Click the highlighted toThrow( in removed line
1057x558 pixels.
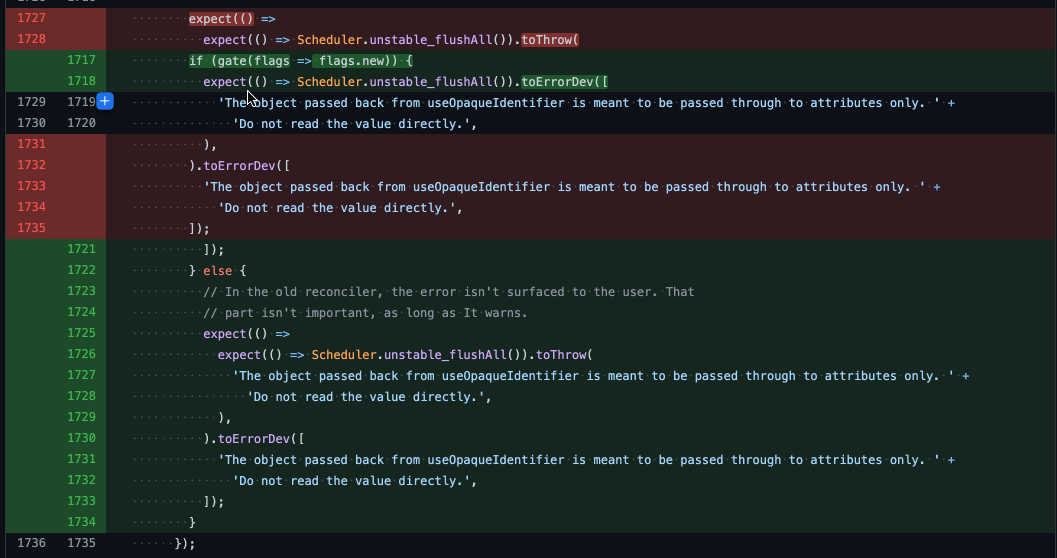pos(550,40)
